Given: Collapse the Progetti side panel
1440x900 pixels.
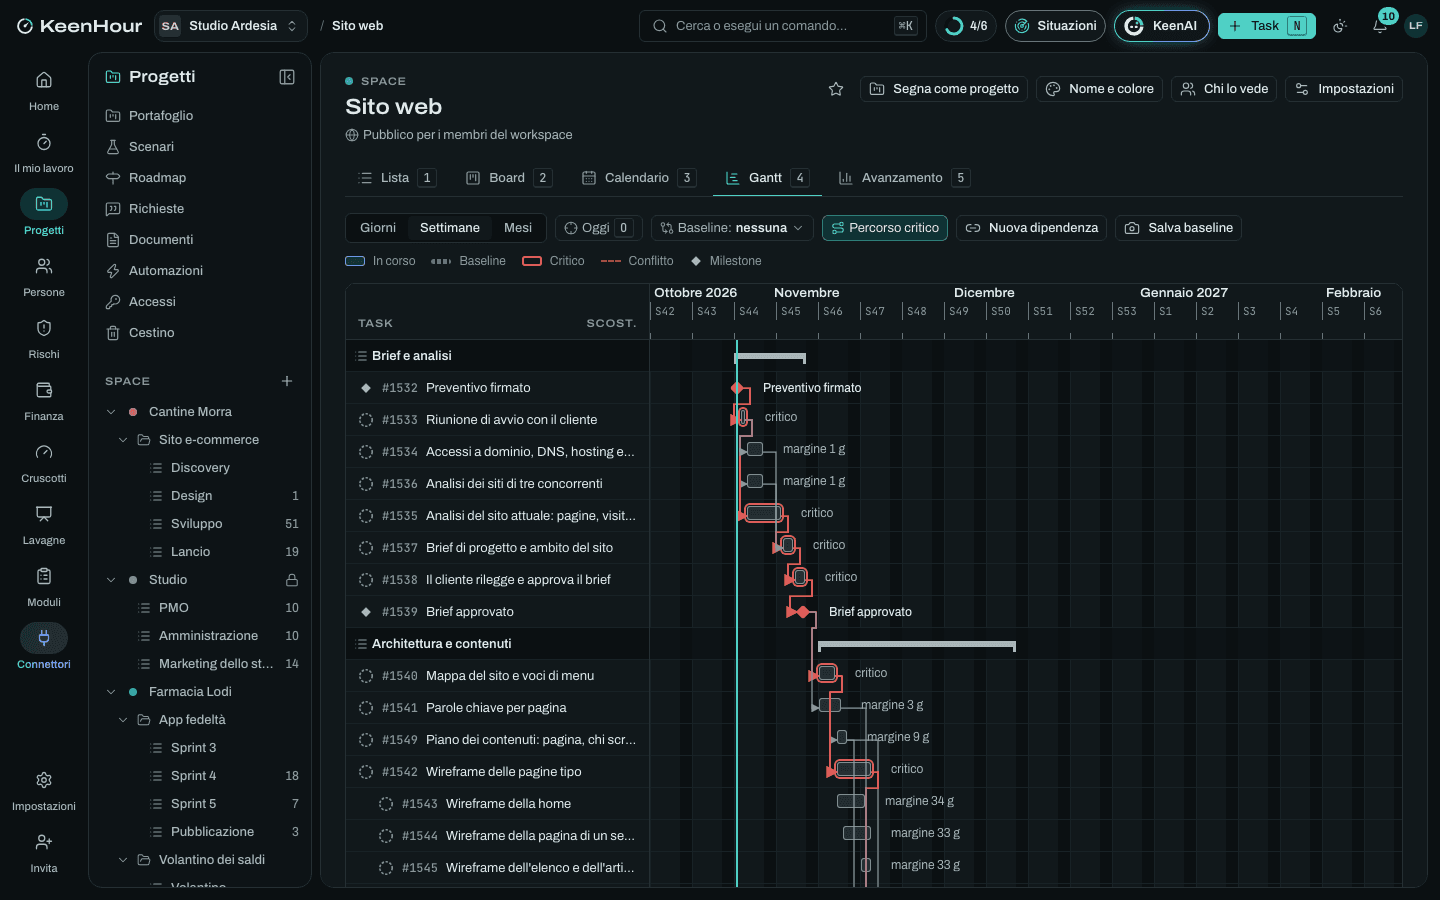Looking at the screenshot, I should click(287, 77).
